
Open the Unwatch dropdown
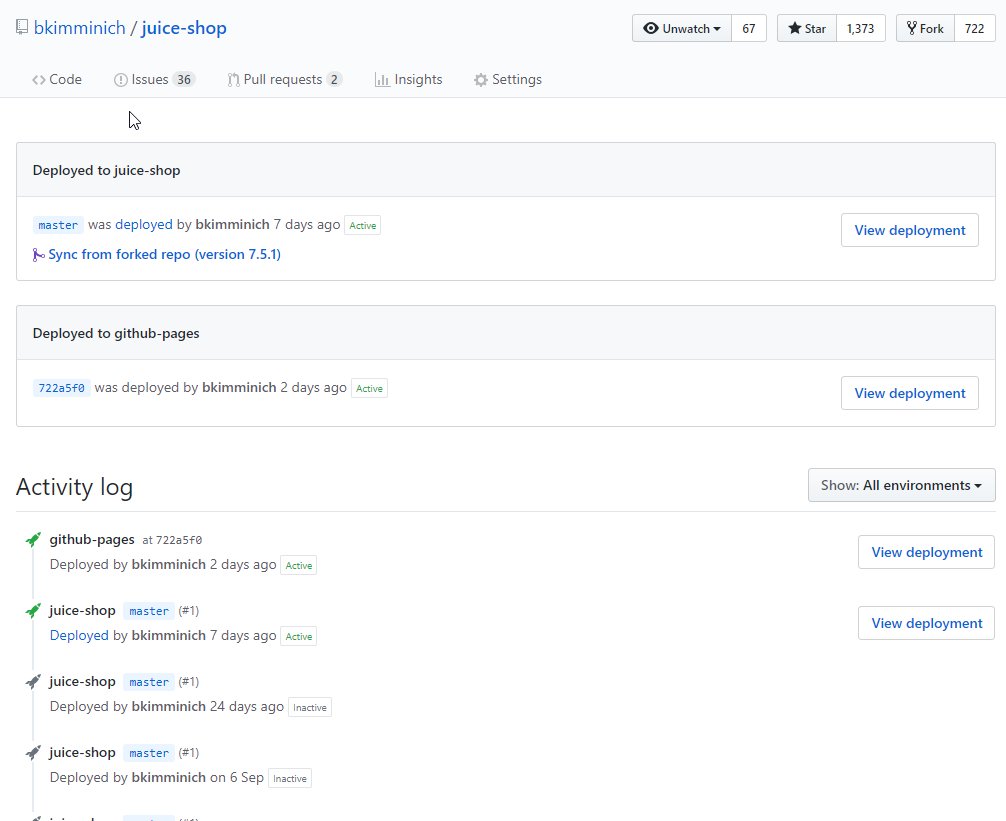(682, 28)
